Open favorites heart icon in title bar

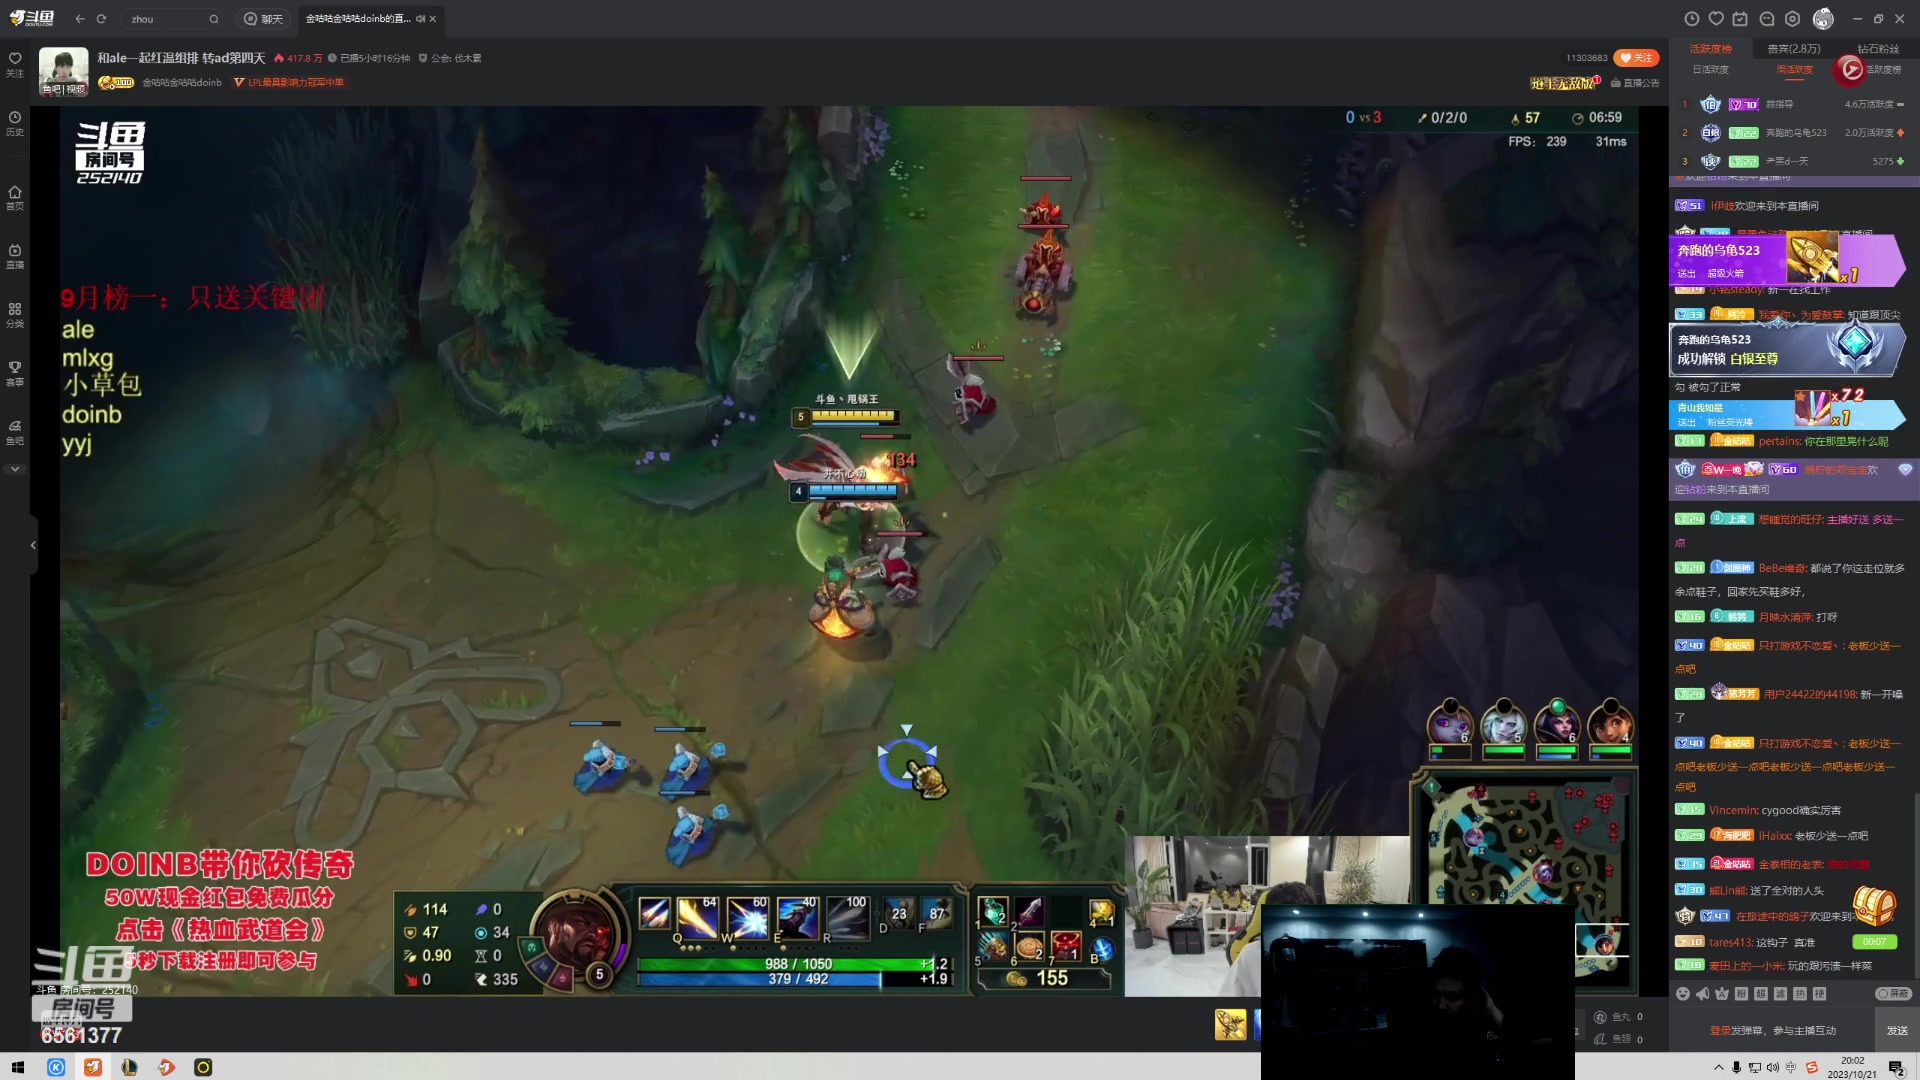click(1716, 19)
